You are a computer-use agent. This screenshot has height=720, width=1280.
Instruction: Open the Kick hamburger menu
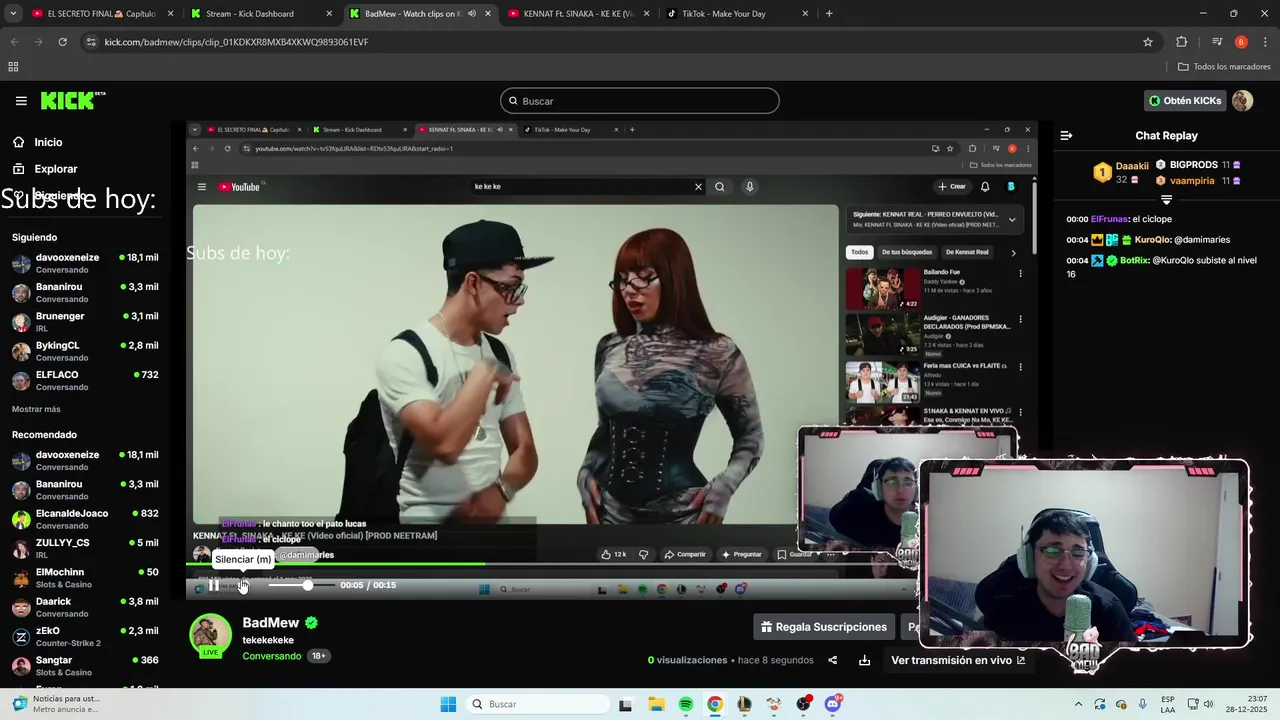21,101
